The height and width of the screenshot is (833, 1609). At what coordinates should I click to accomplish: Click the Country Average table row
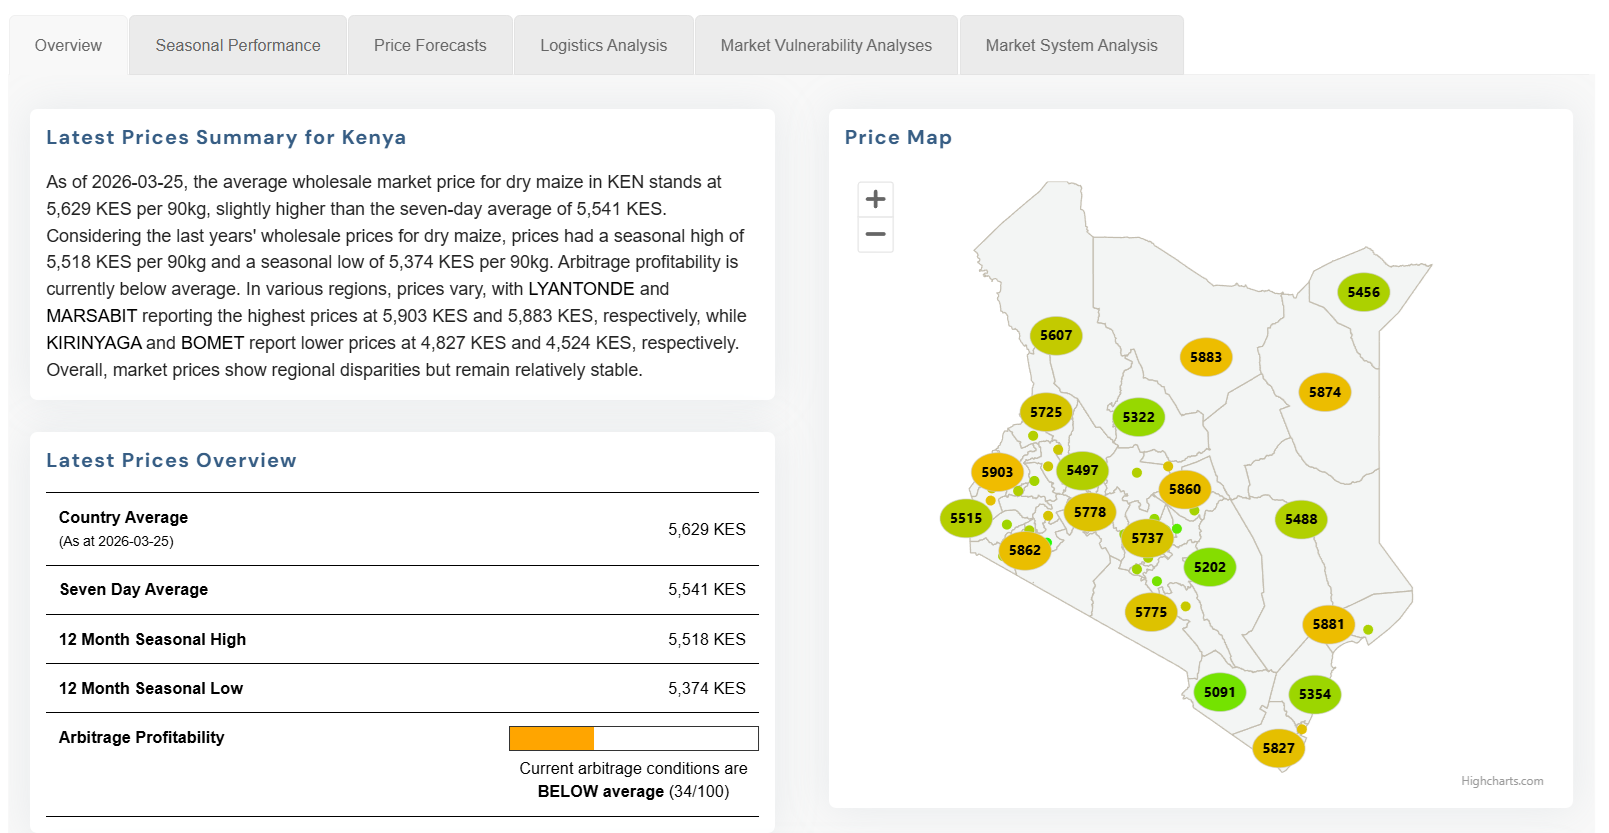pos(402,529)
